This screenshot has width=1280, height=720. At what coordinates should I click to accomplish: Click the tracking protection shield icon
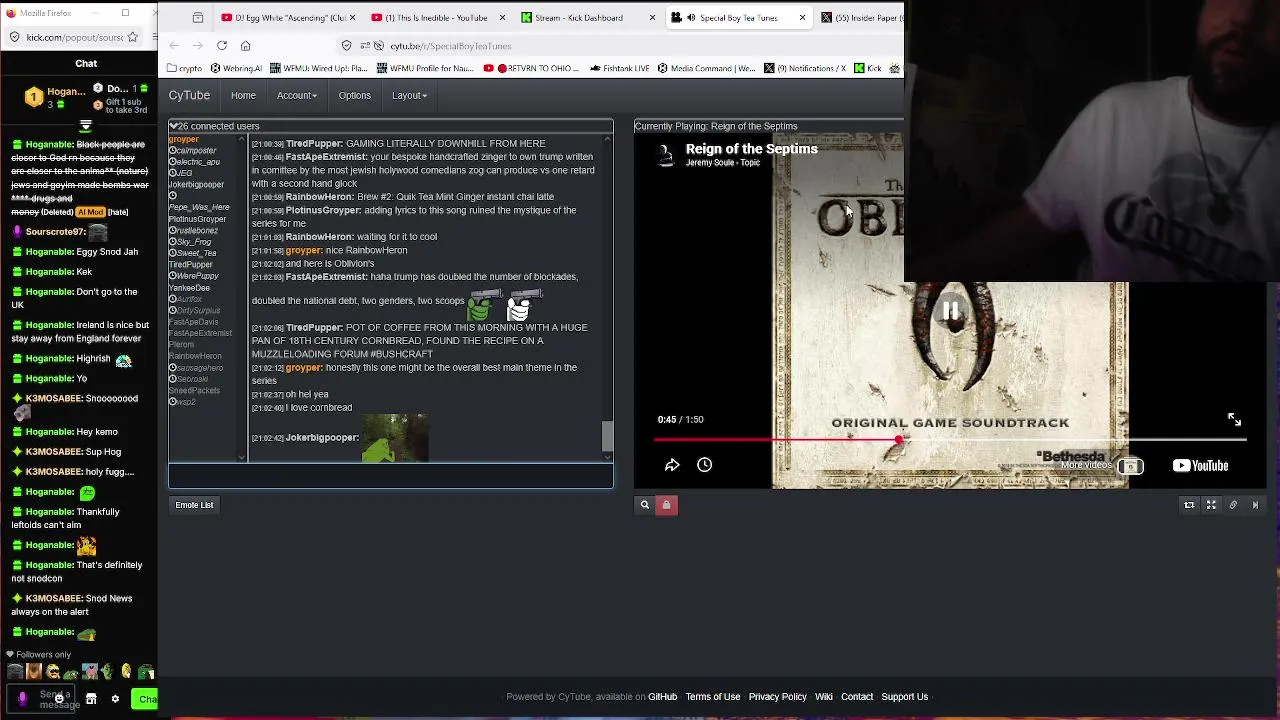point(346,45)
